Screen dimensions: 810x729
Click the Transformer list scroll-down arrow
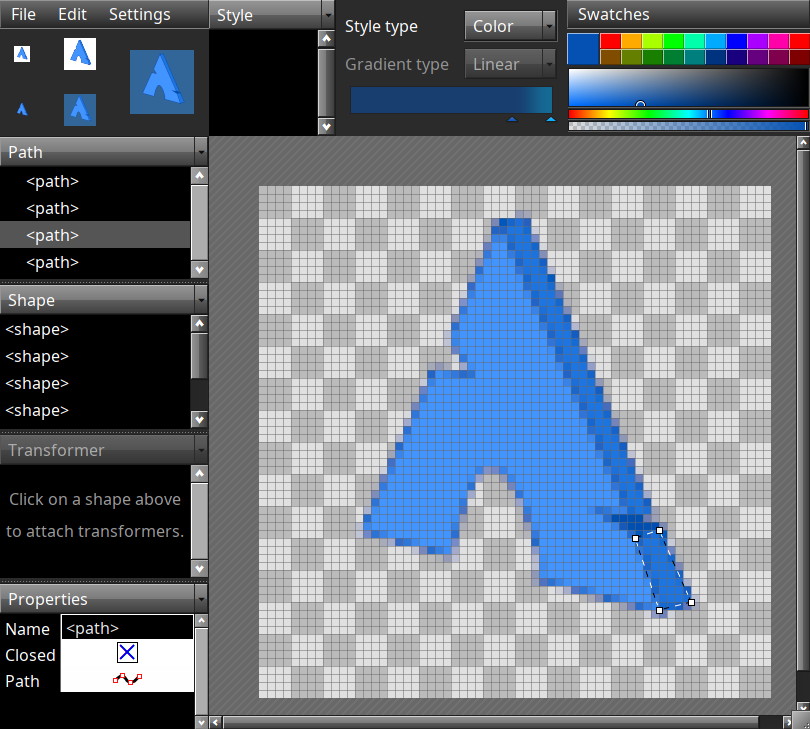(x=199, y=568)
